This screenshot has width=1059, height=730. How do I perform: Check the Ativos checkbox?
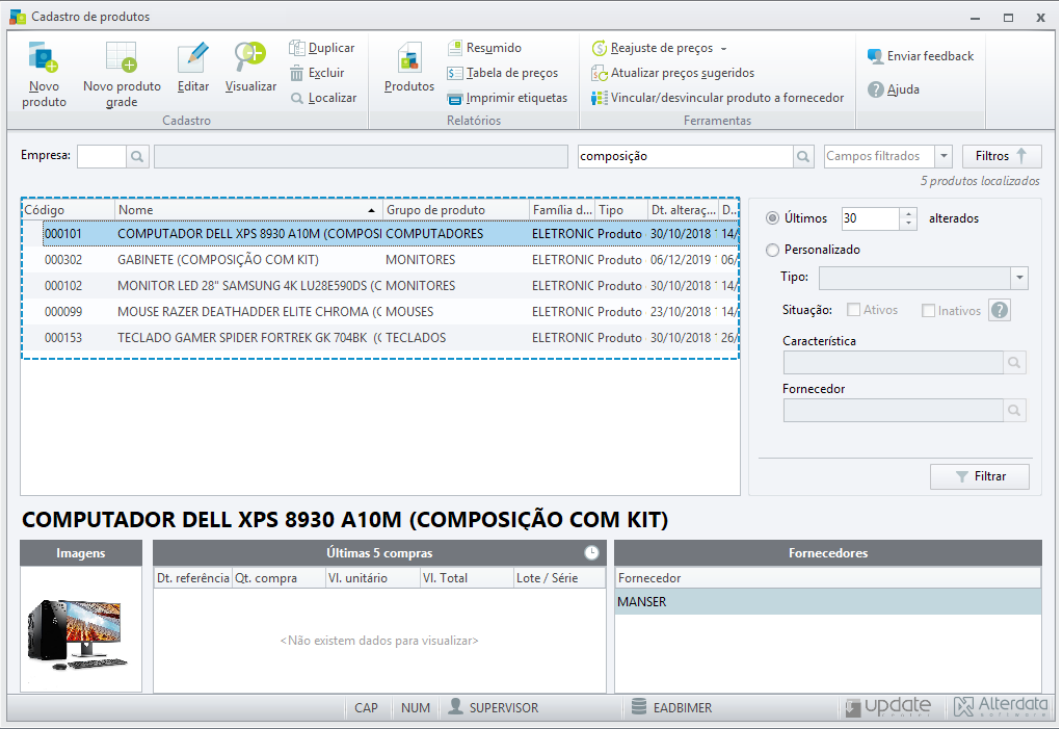pyautogui.click(x=854, y=310)
